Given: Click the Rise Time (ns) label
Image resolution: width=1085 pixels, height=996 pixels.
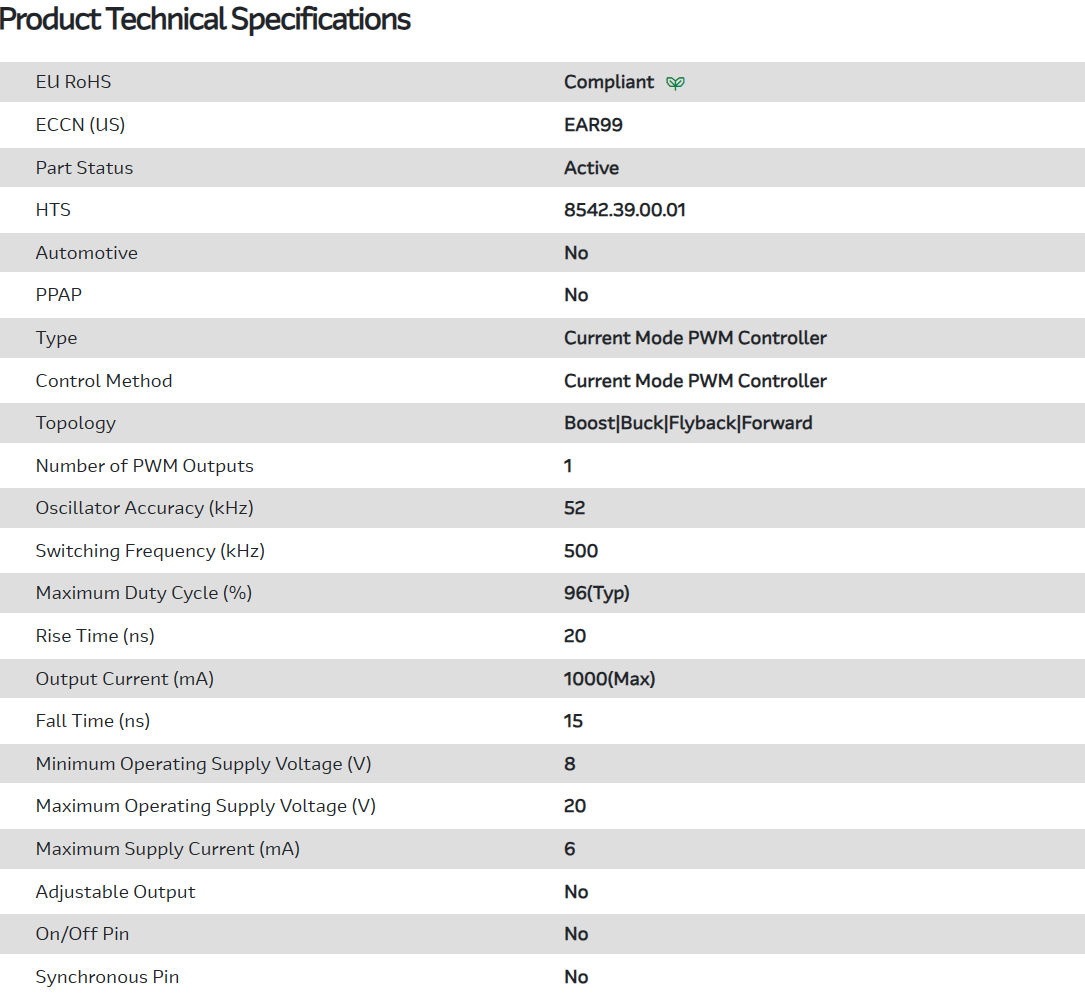Looking at the screenshot, I should tap(94, 636).
